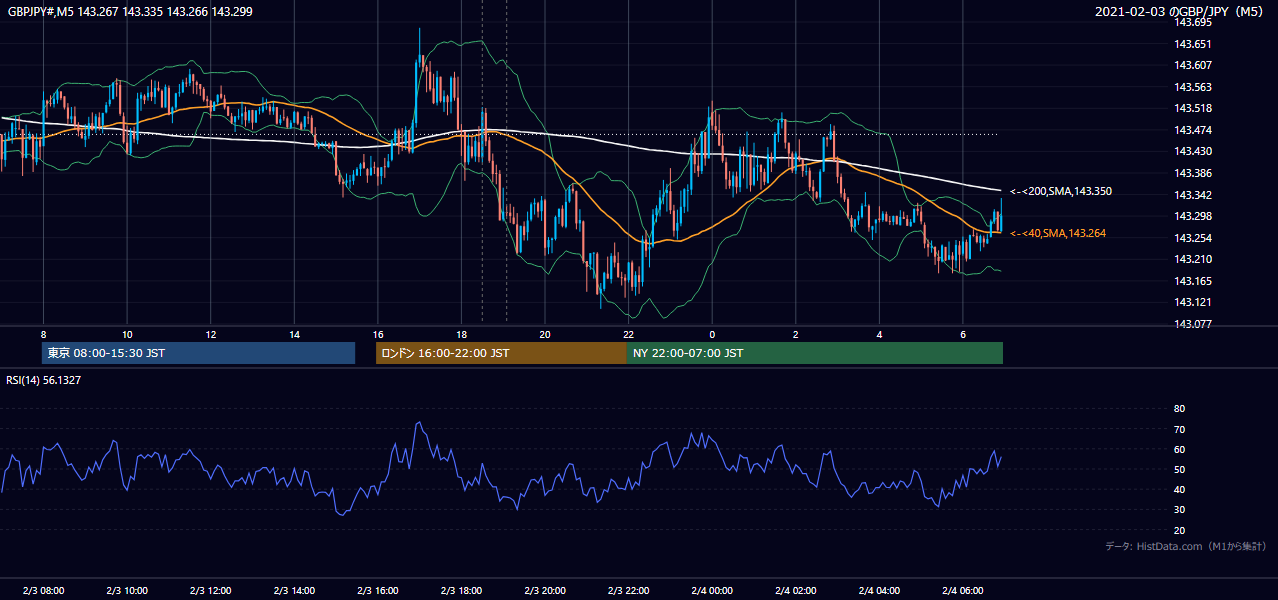
Task: Click the RSI scale value 60
Action: pyautogui.click(x=1179, y=449)
